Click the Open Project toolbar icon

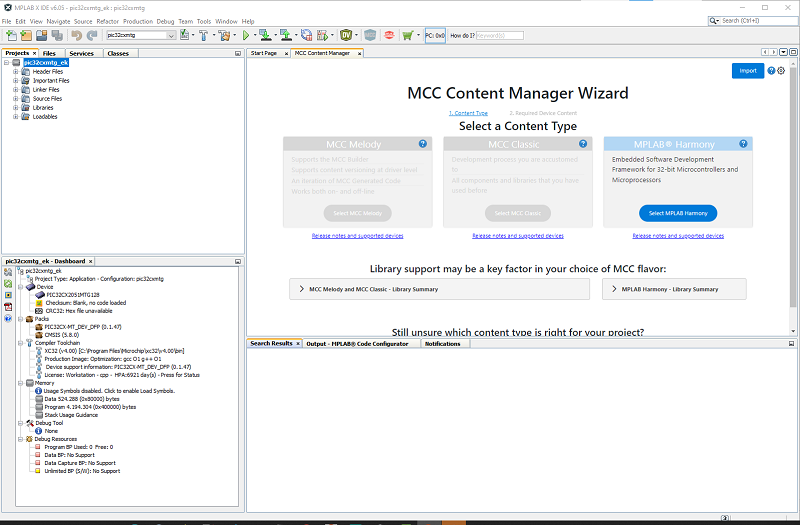tap(42, 35)
